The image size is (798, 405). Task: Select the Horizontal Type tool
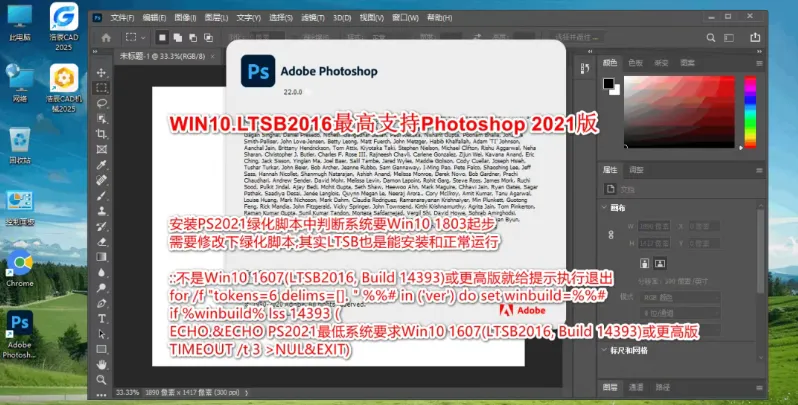tap(101, 319)
